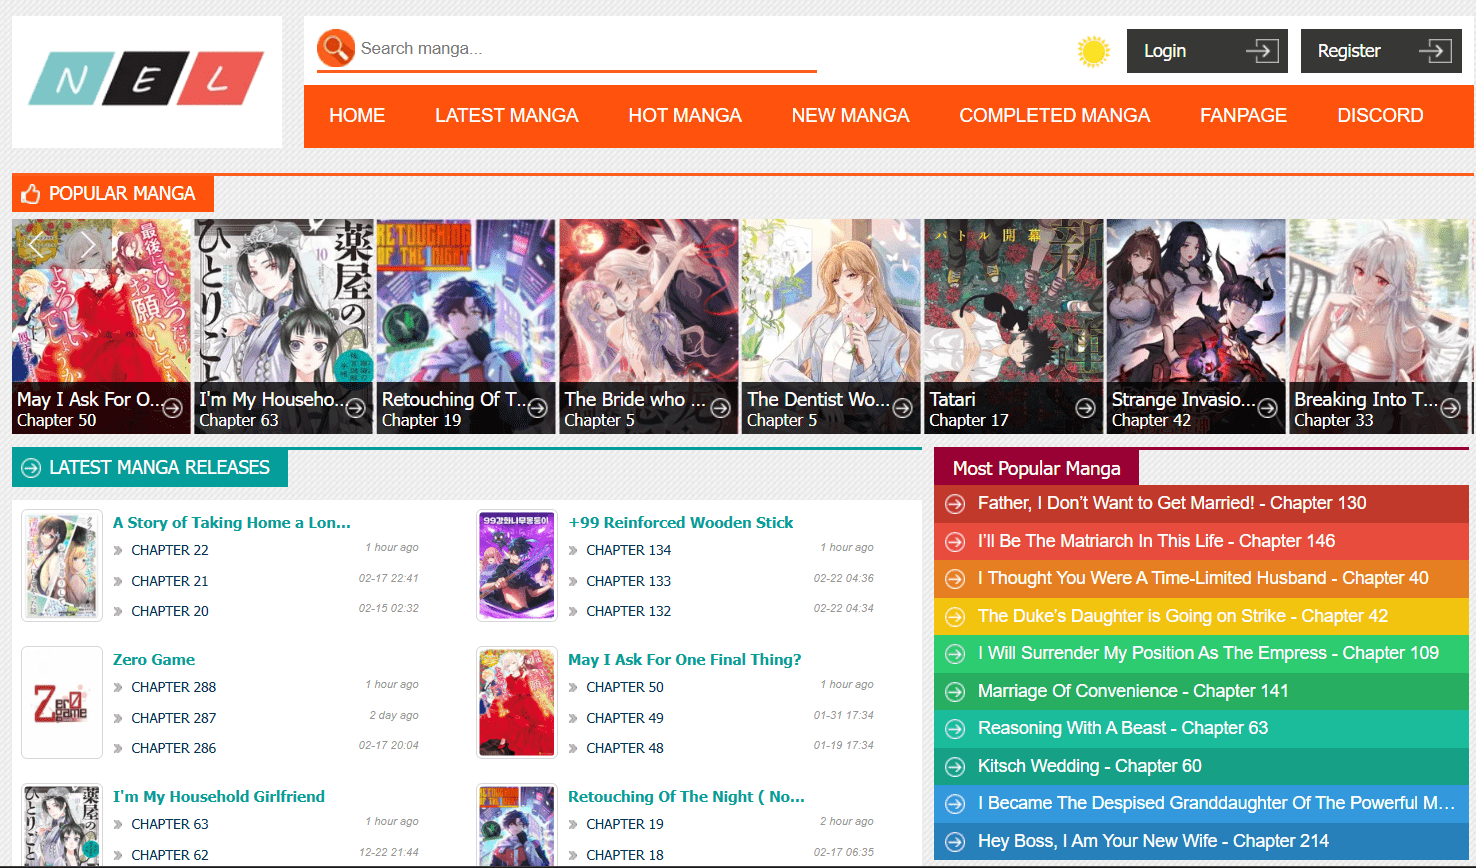Viewport: 1476px width, 868px height.
Task: Open the Login button
Action: 1207,51
